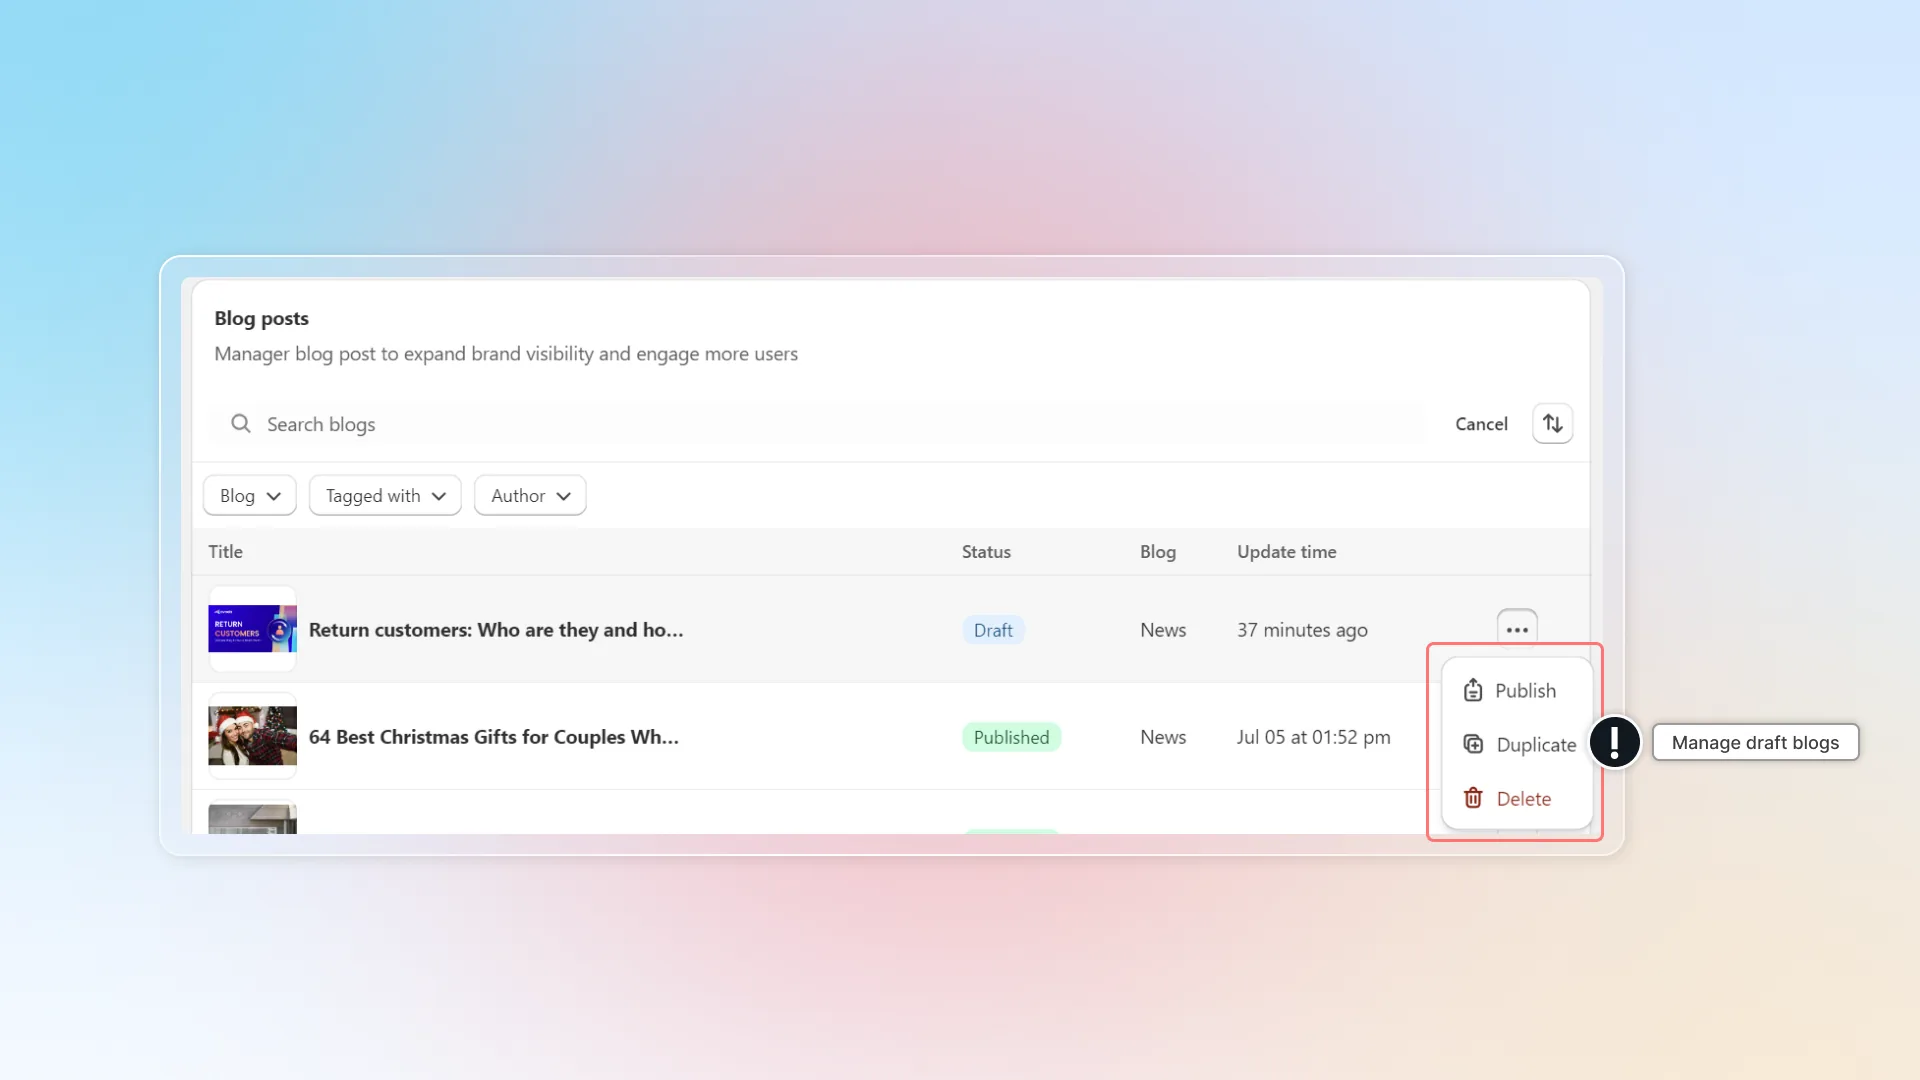Click the Update time column header
The height and width of the screenshot is (1080, 1920).
tap(1286, 552)
